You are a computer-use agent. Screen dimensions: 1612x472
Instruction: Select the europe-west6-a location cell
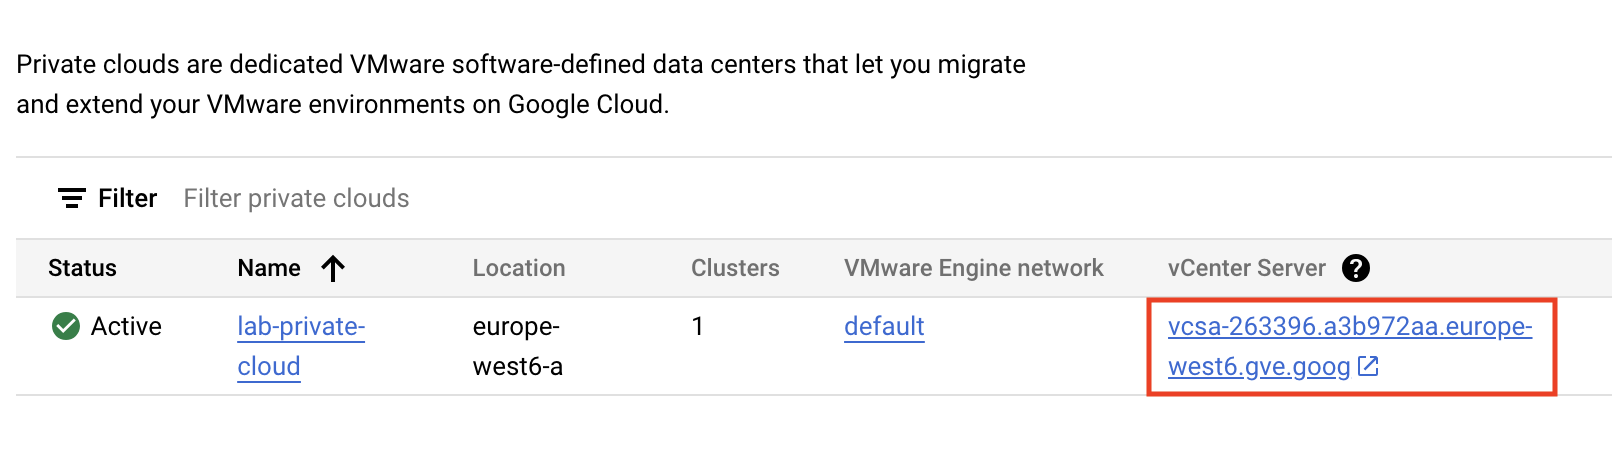click(517, 346)
